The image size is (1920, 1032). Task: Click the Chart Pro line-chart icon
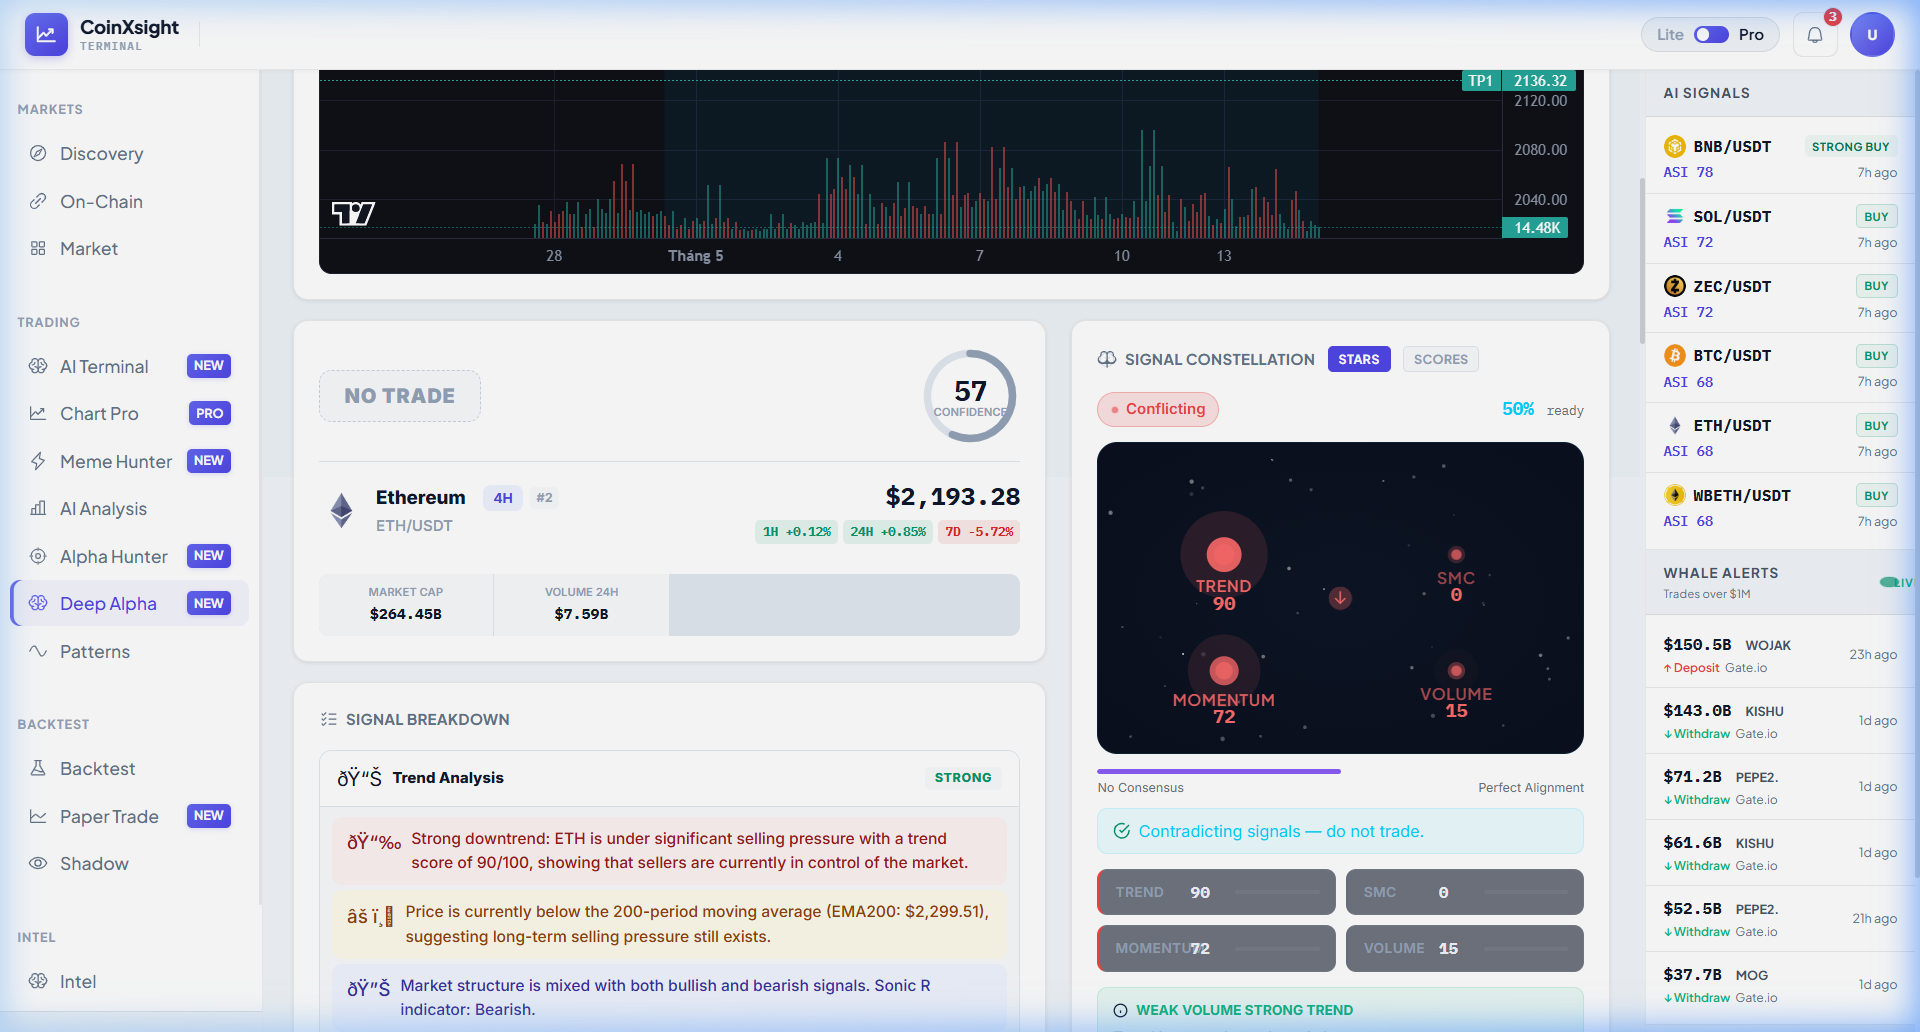[38, 413]
